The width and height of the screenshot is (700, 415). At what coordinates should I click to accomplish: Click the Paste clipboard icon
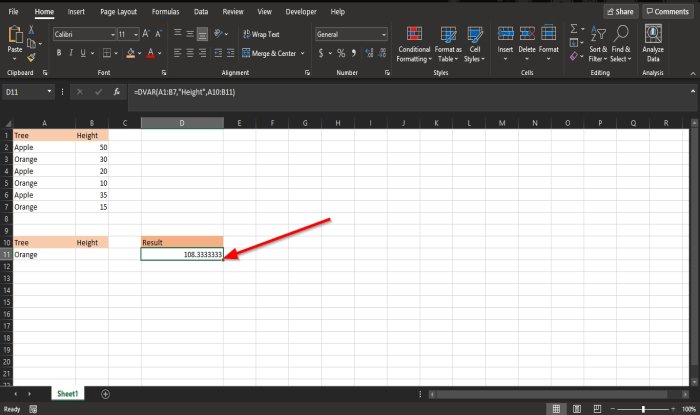pos(14,38)
